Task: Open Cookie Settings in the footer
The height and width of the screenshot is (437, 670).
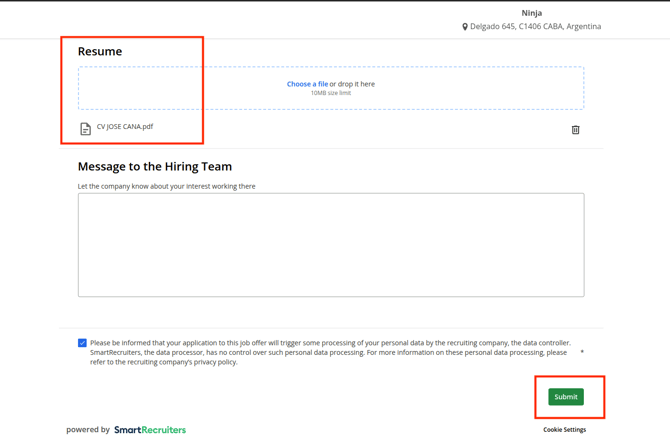Action: point(564,430)
